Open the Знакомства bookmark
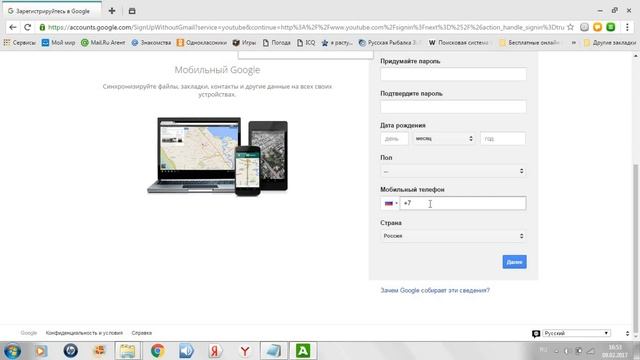 [151, 42]
